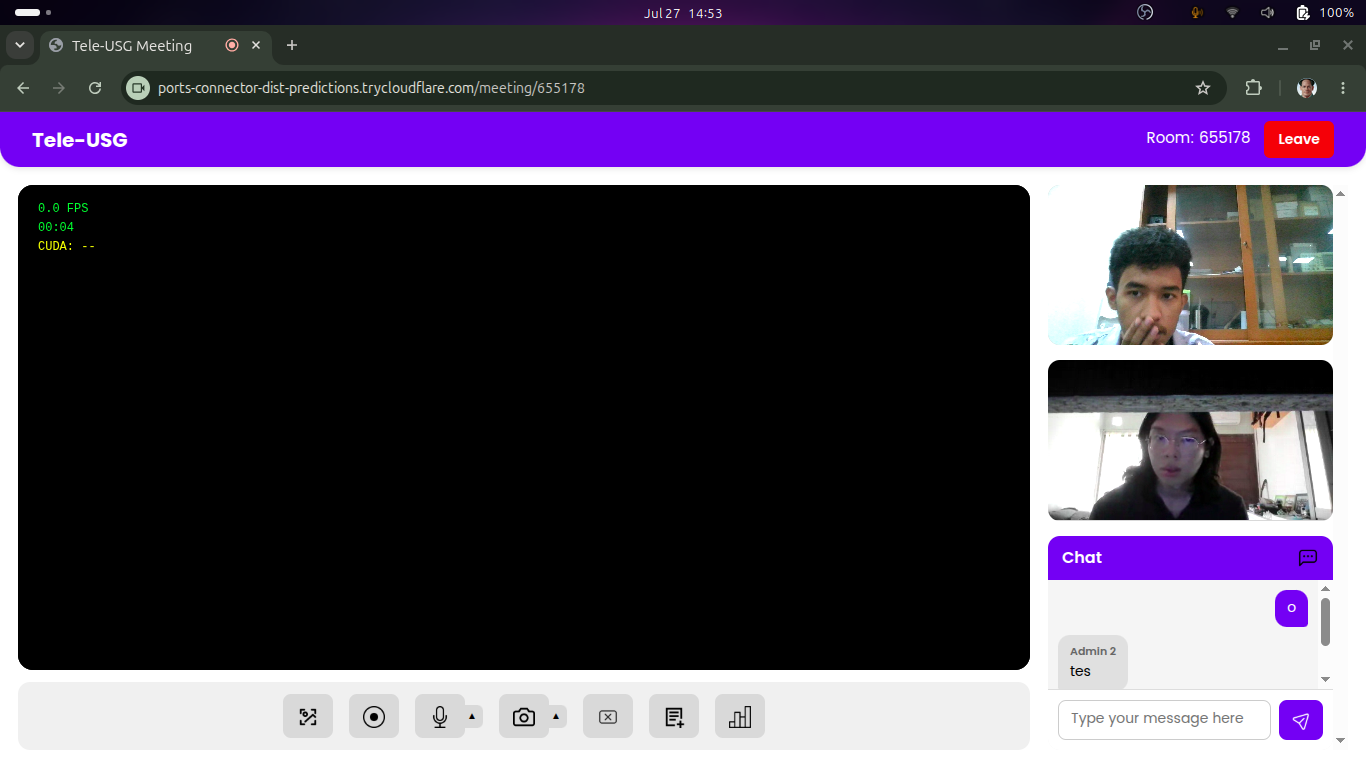Open the bar chart statistics icon
The height and width of the screenshot is (768, 1366).
[740, 716]
